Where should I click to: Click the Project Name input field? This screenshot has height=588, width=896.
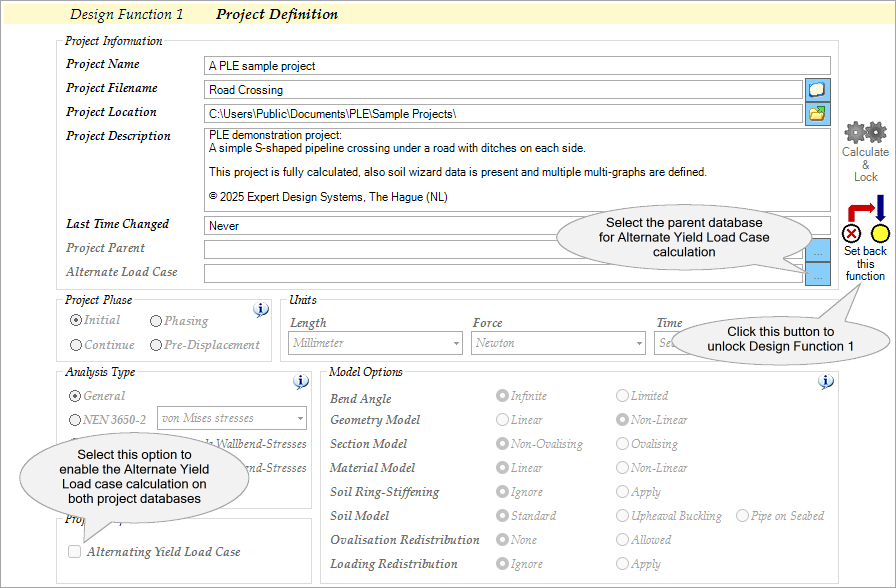(x=517, y=66)
